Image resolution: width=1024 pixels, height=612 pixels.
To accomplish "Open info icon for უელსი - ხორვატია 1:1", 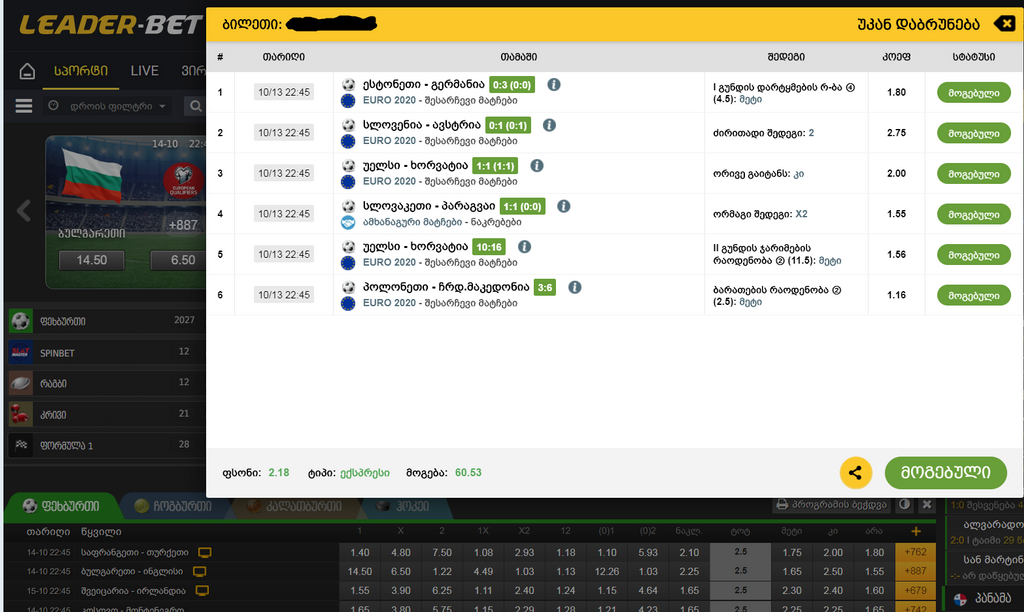I will [x=537, y=165].
